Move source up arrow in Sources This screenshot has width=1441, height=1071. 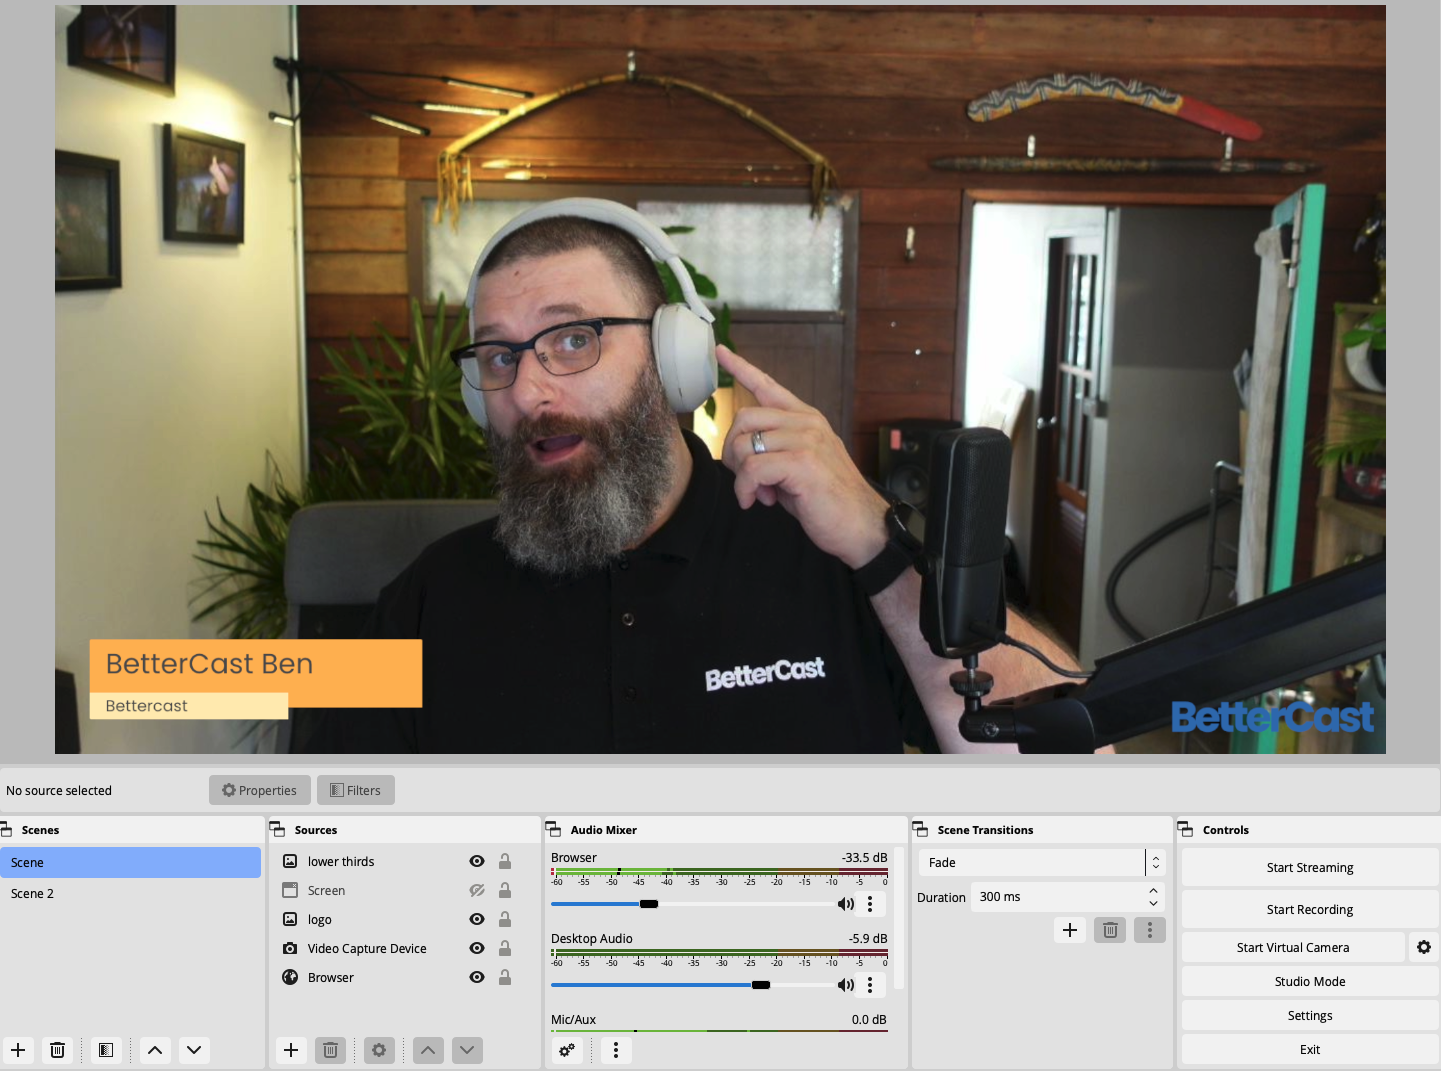(x=428, y=1050)
